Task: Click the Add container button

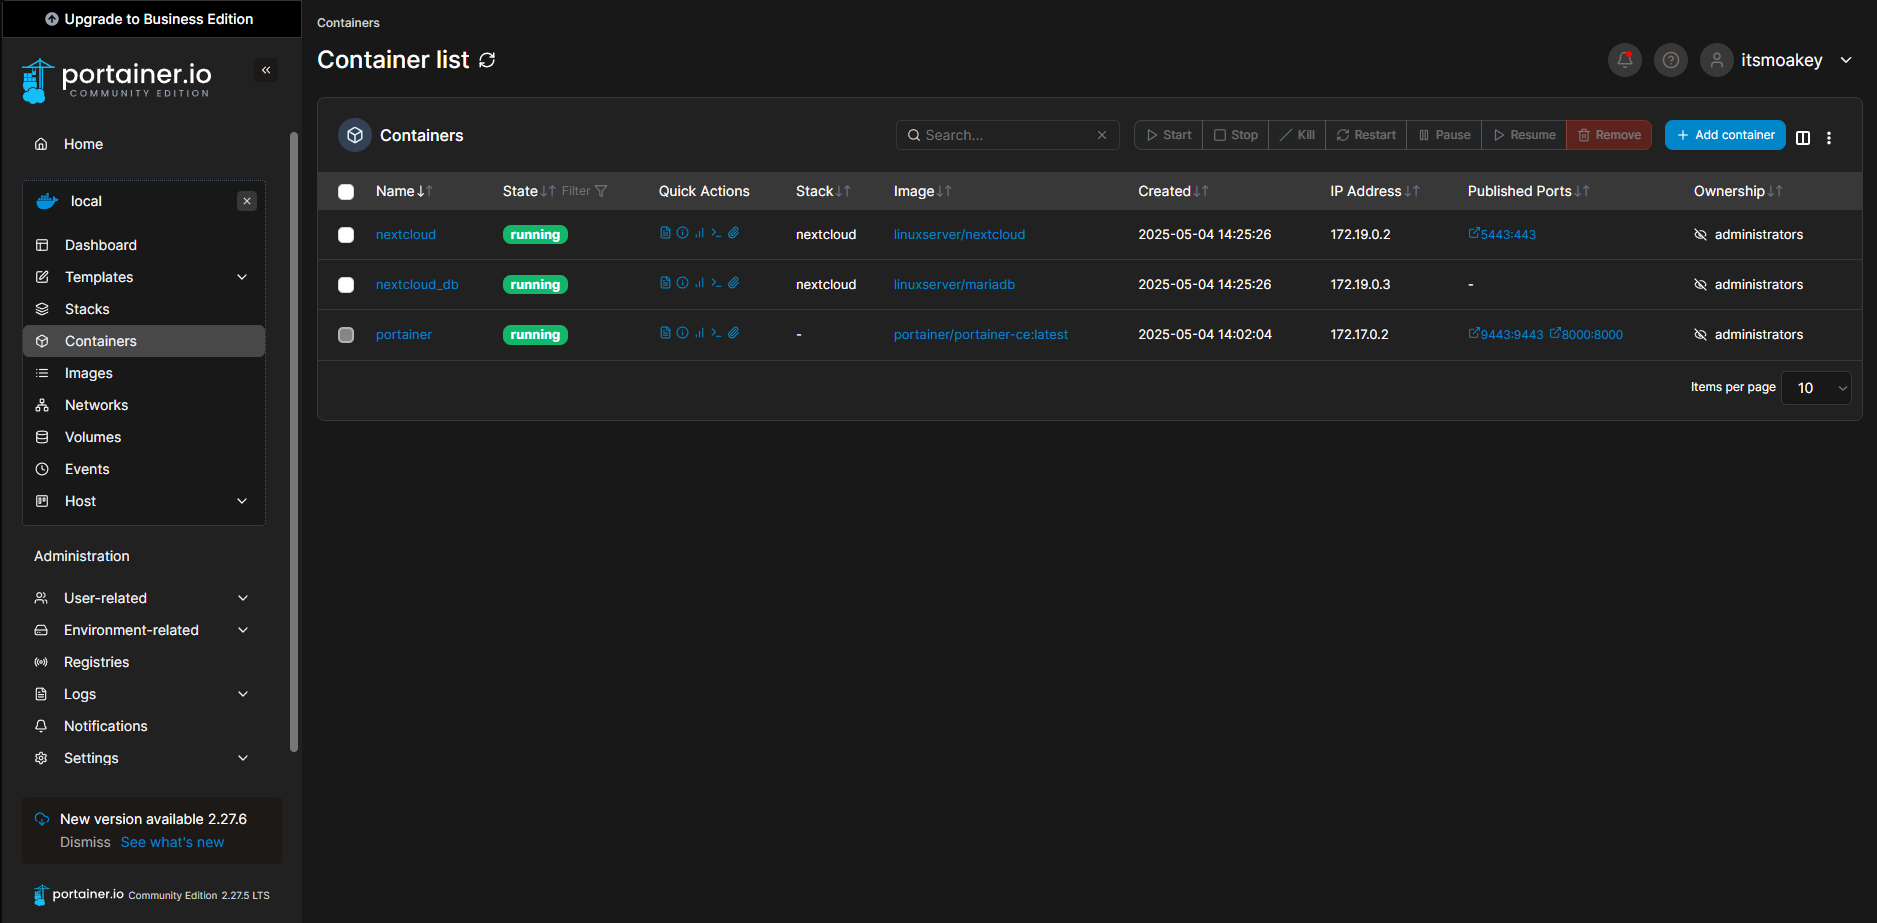Action: (x=1725, y=135)
